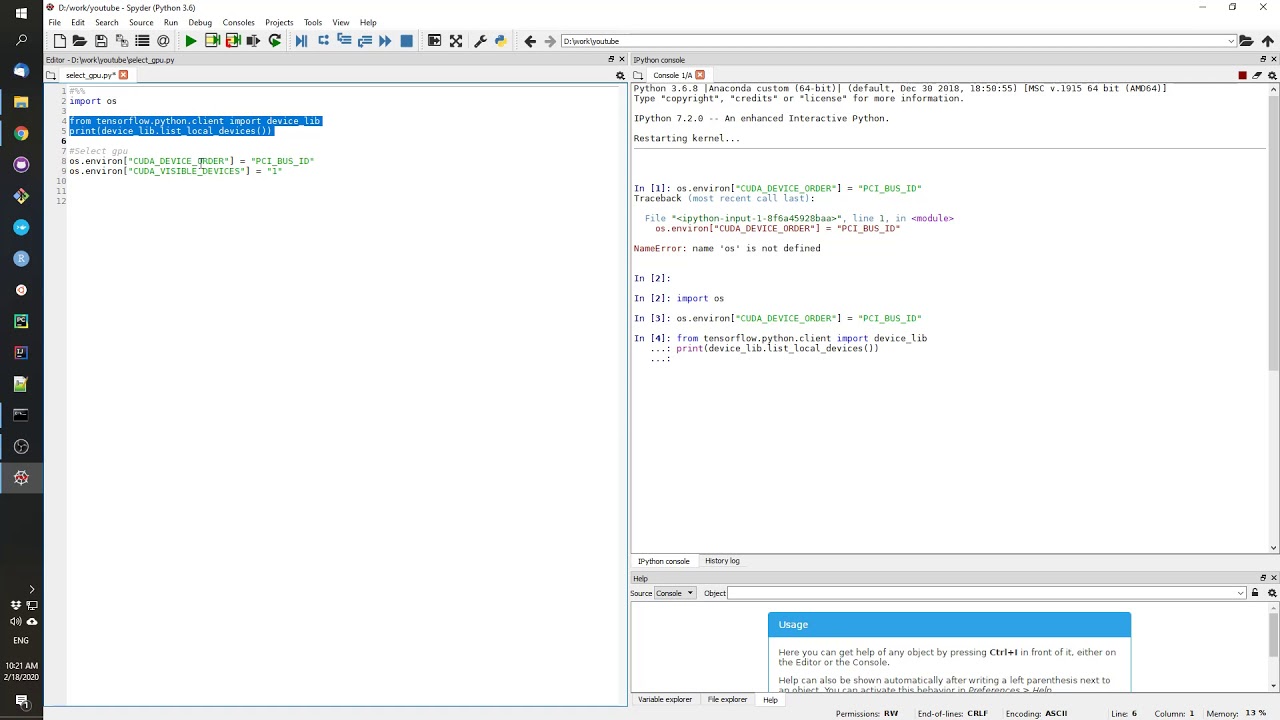Open the Debug menu

200,22
